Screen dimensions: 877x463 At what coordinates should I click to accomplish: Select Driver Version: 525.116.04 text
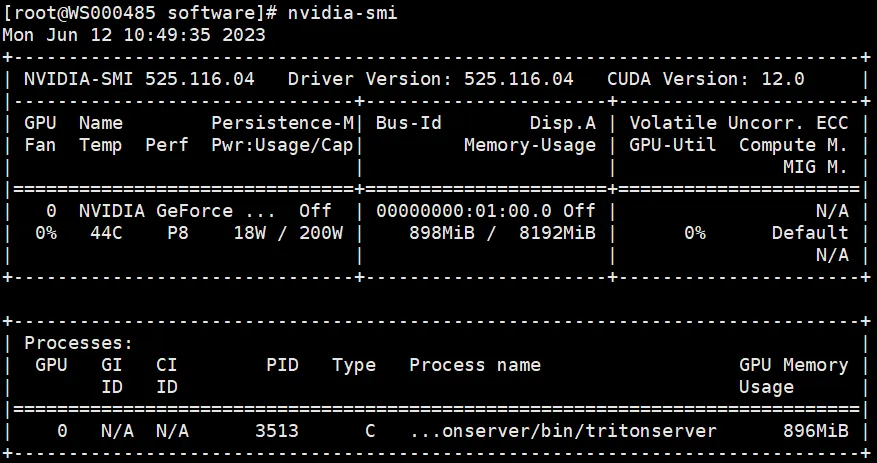coord(431,79)
